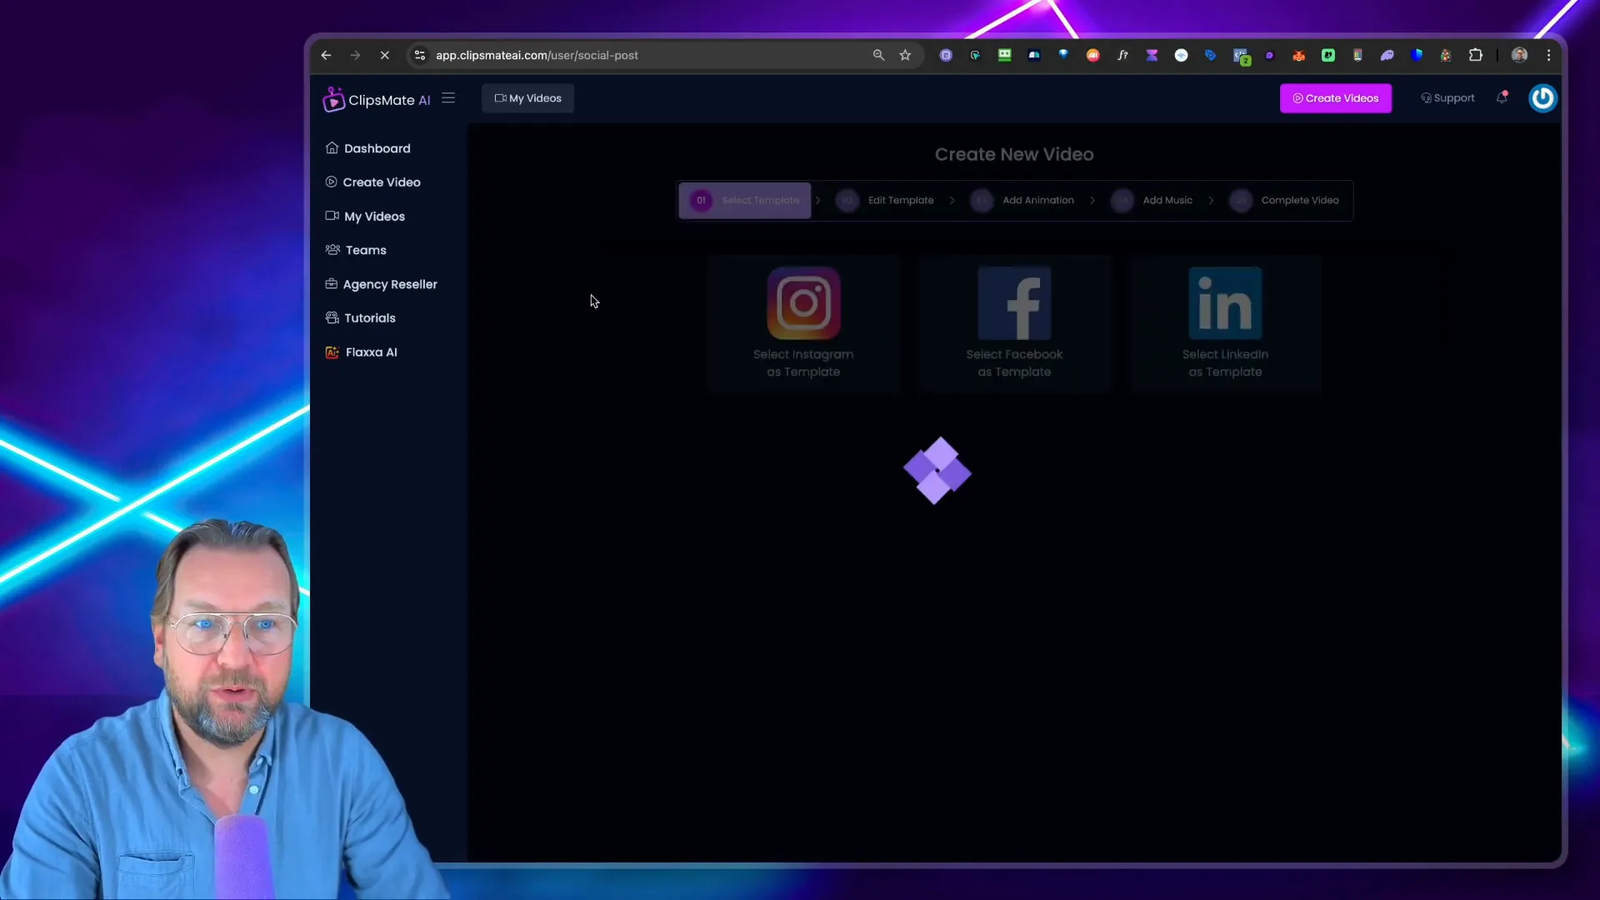The height and width of the screenshot is (900, 1600).
Task: Open the MetaMask fox extension
Action: pos(1299,55)
